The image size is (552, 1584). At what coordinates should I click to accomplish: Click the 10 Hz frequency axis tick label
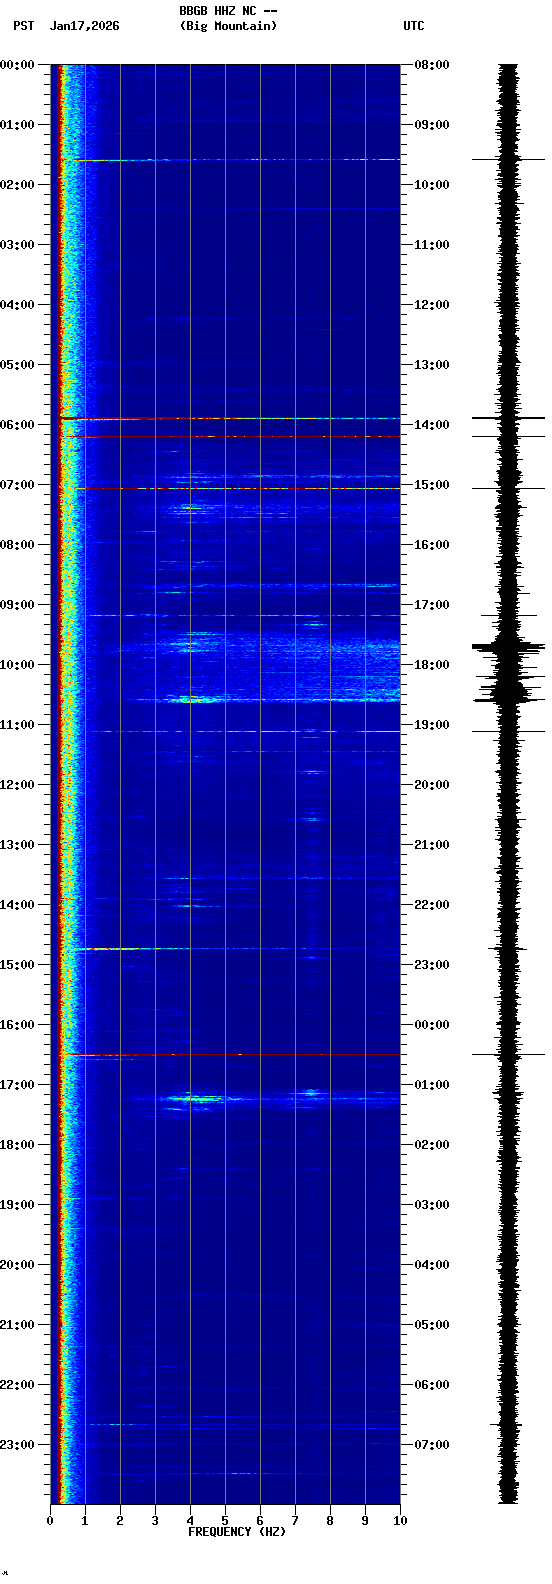pyautogui.click(x=400, y=1521)
